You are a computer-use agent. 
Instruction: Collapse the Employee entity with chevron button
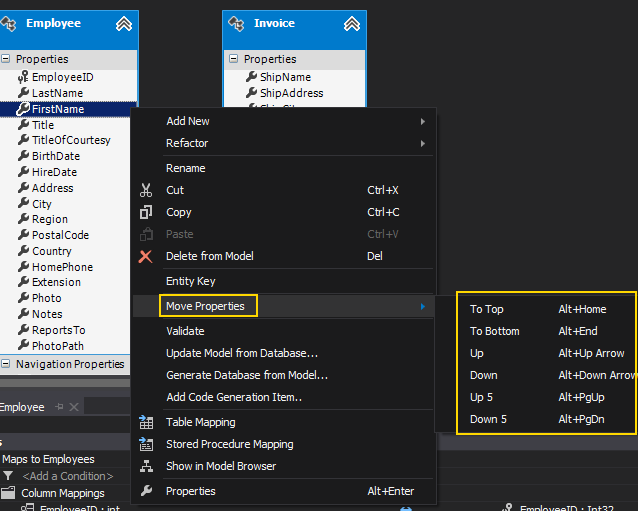[x=123, y=24]
